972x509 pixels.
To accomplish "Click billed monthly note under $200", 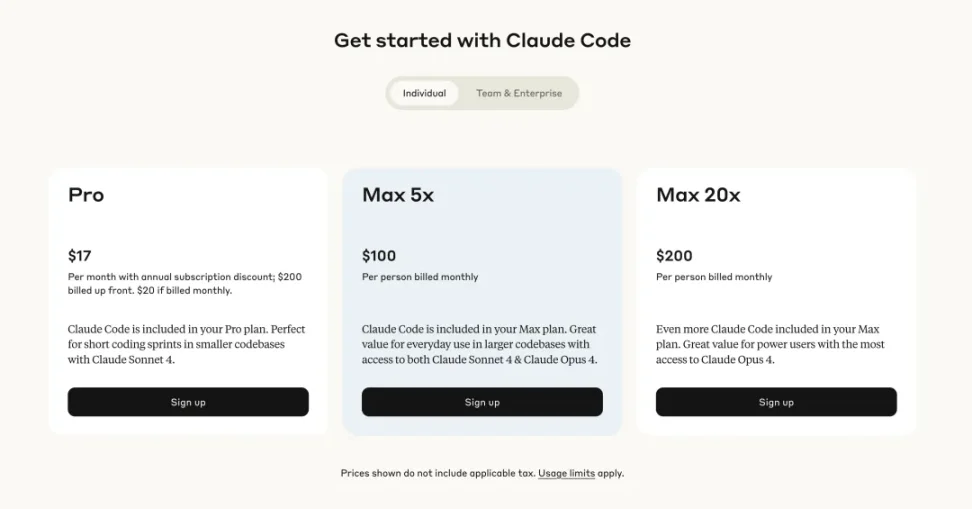I will [714, 277].
